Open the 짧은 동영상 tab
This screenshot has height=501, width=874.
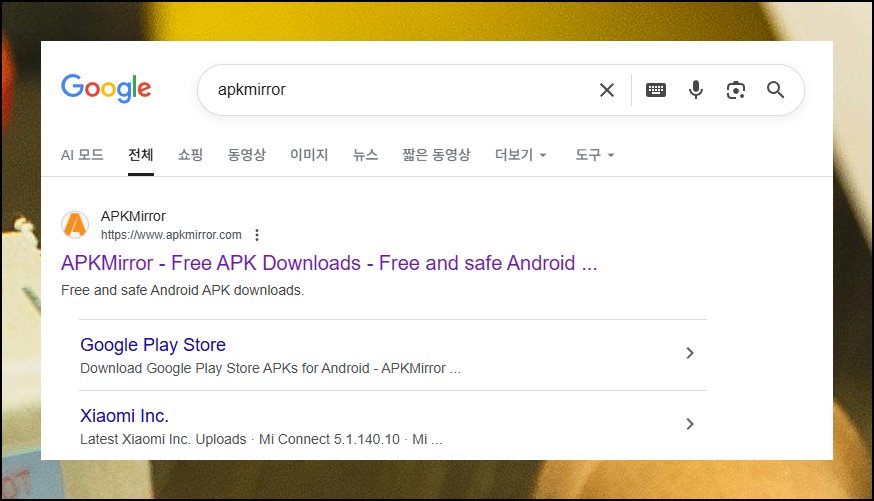click(x=436, y=154)
